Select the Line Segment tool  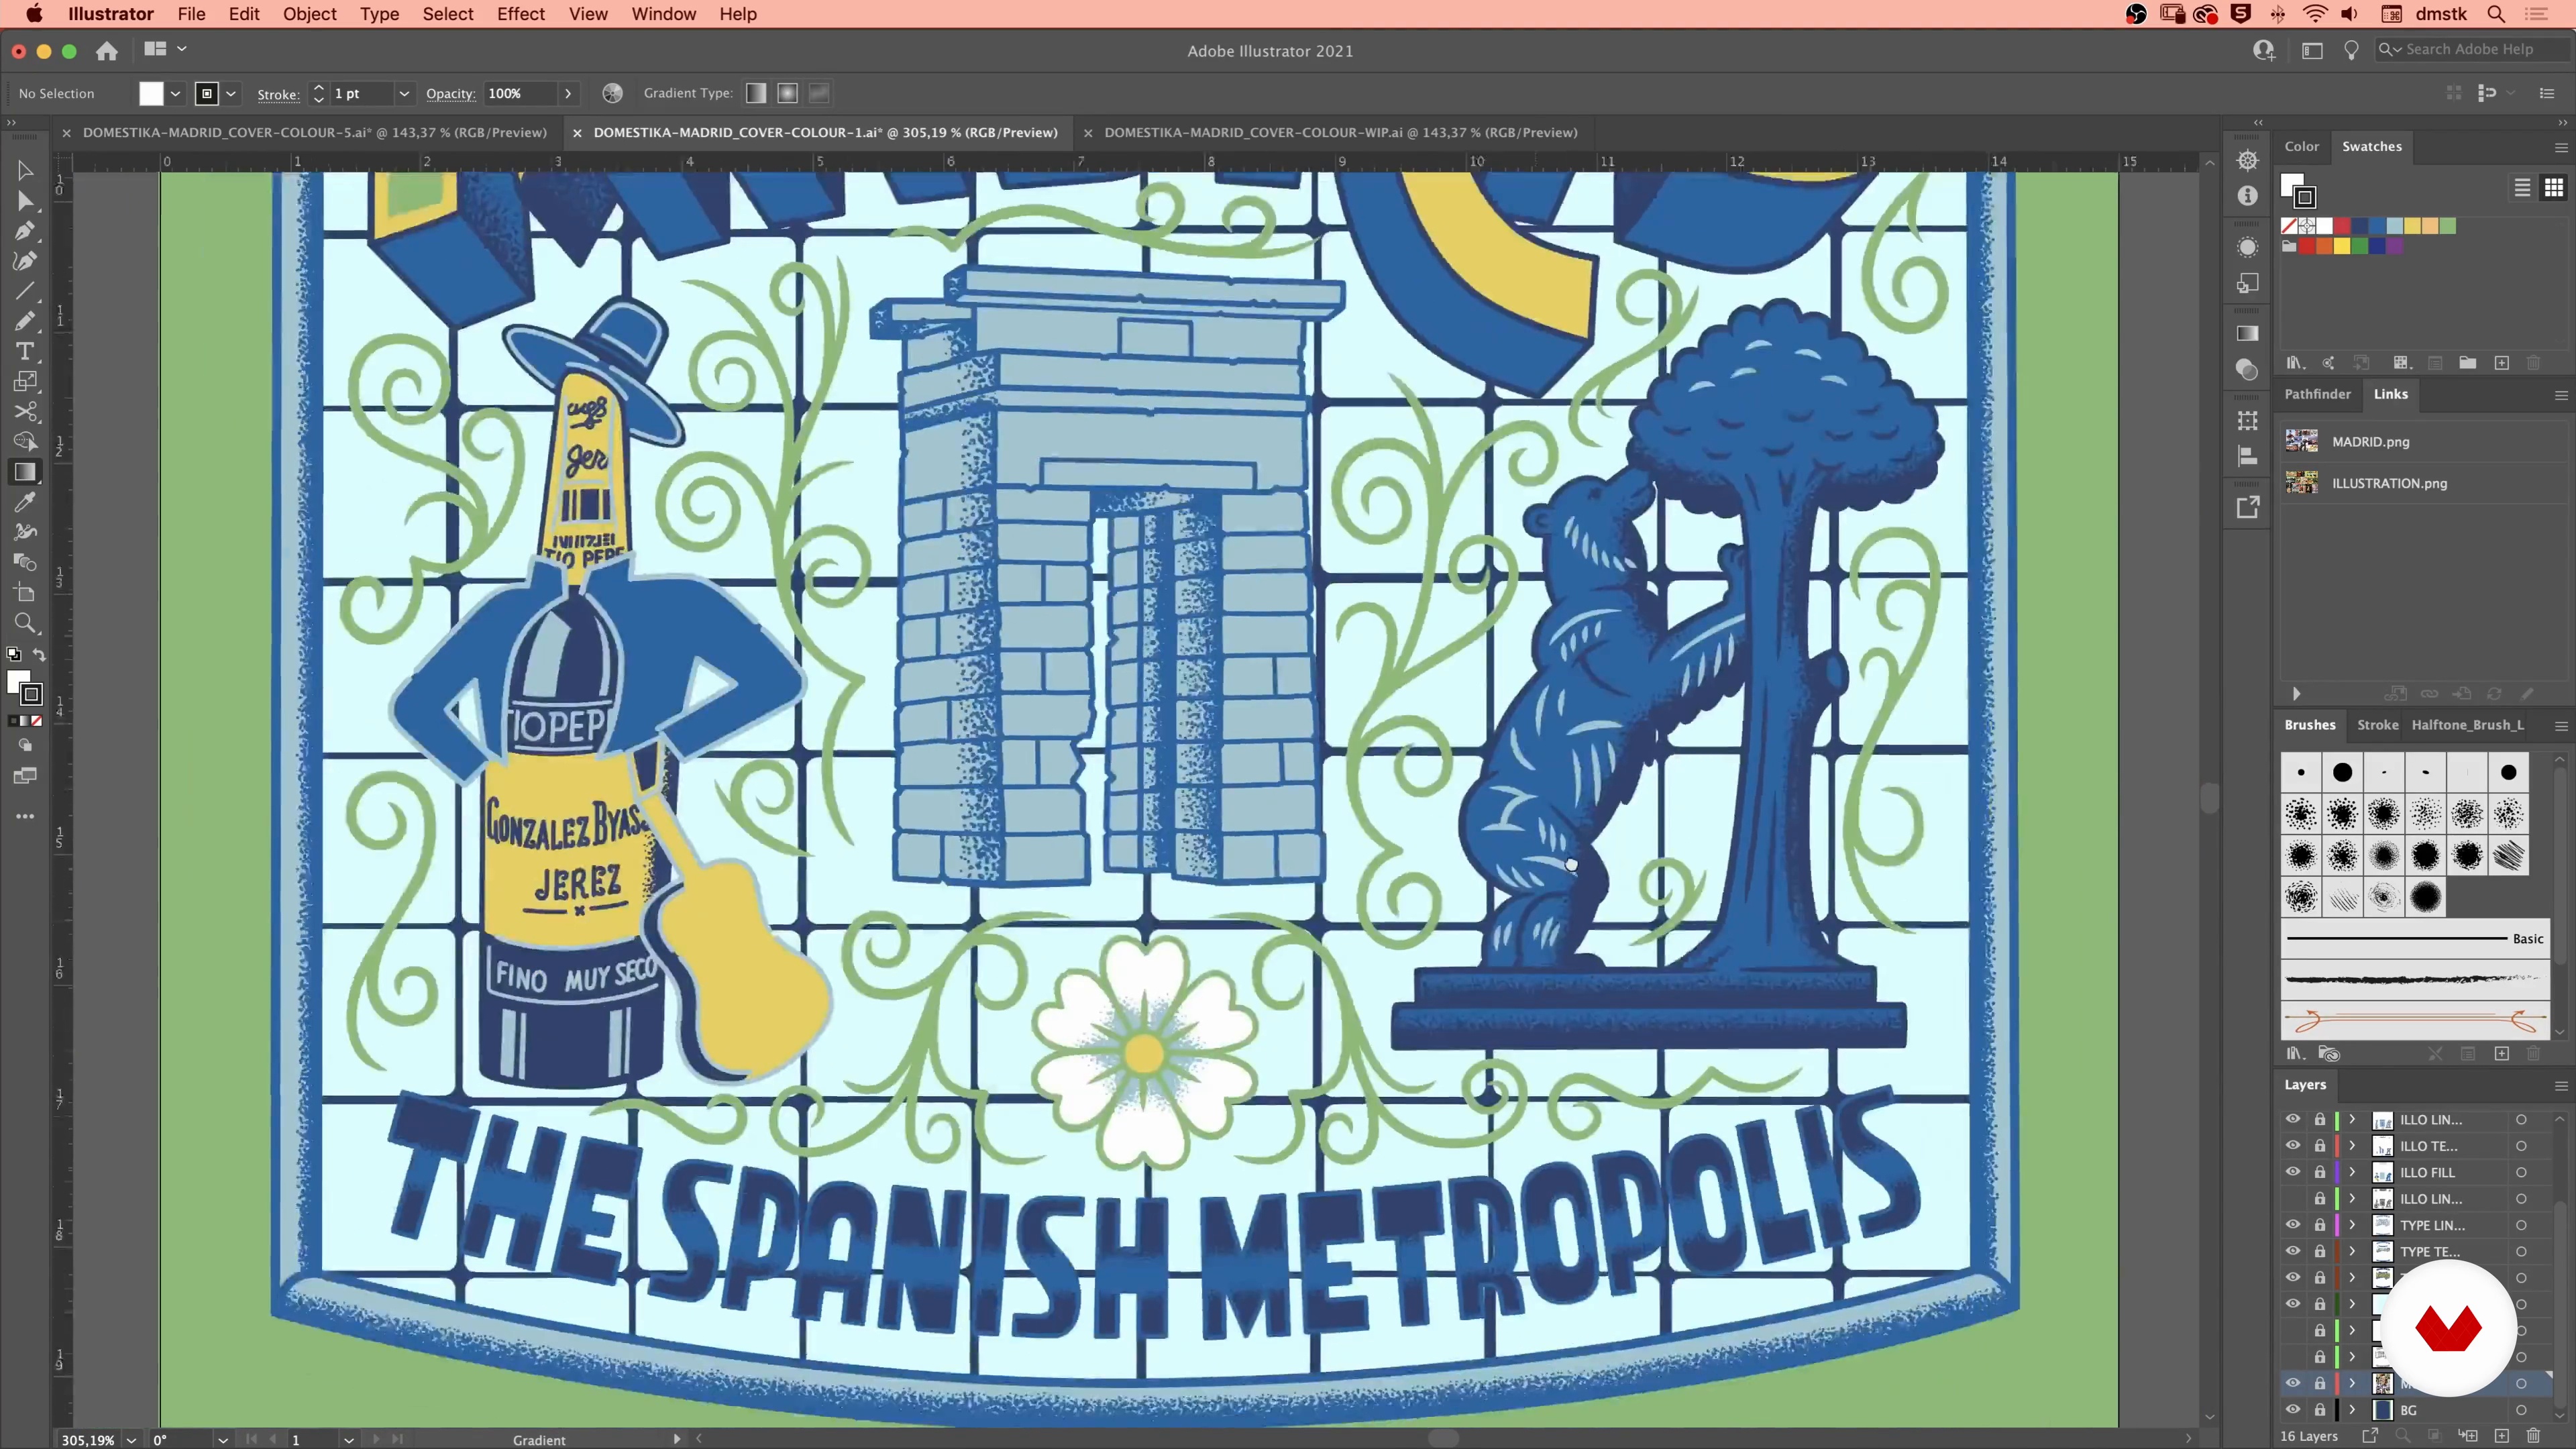pyautogui.click(x=25, y=291)
